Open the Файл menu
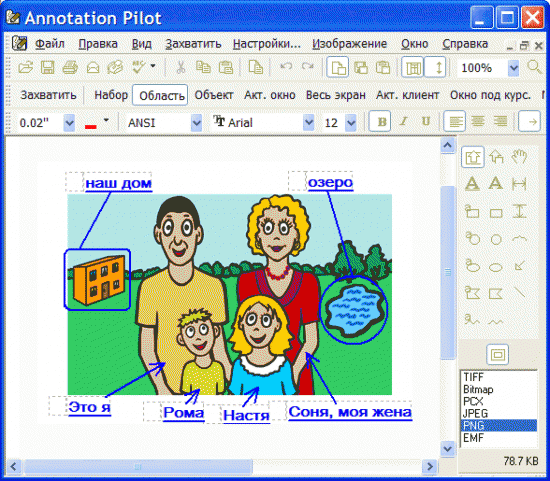The width and height of the screenshot is (550, 481). coord(50,44)
